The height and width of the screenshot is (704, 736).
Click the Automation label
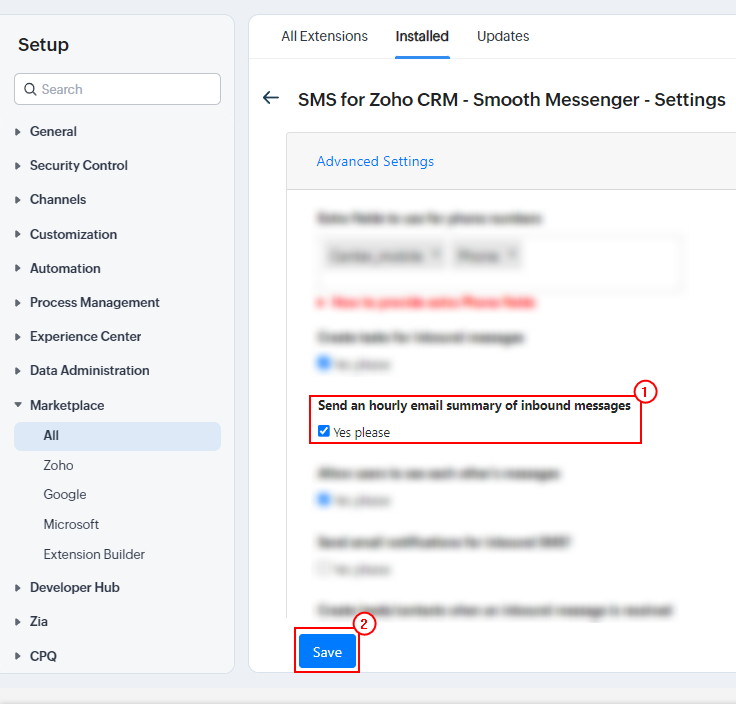pos(65,268)
